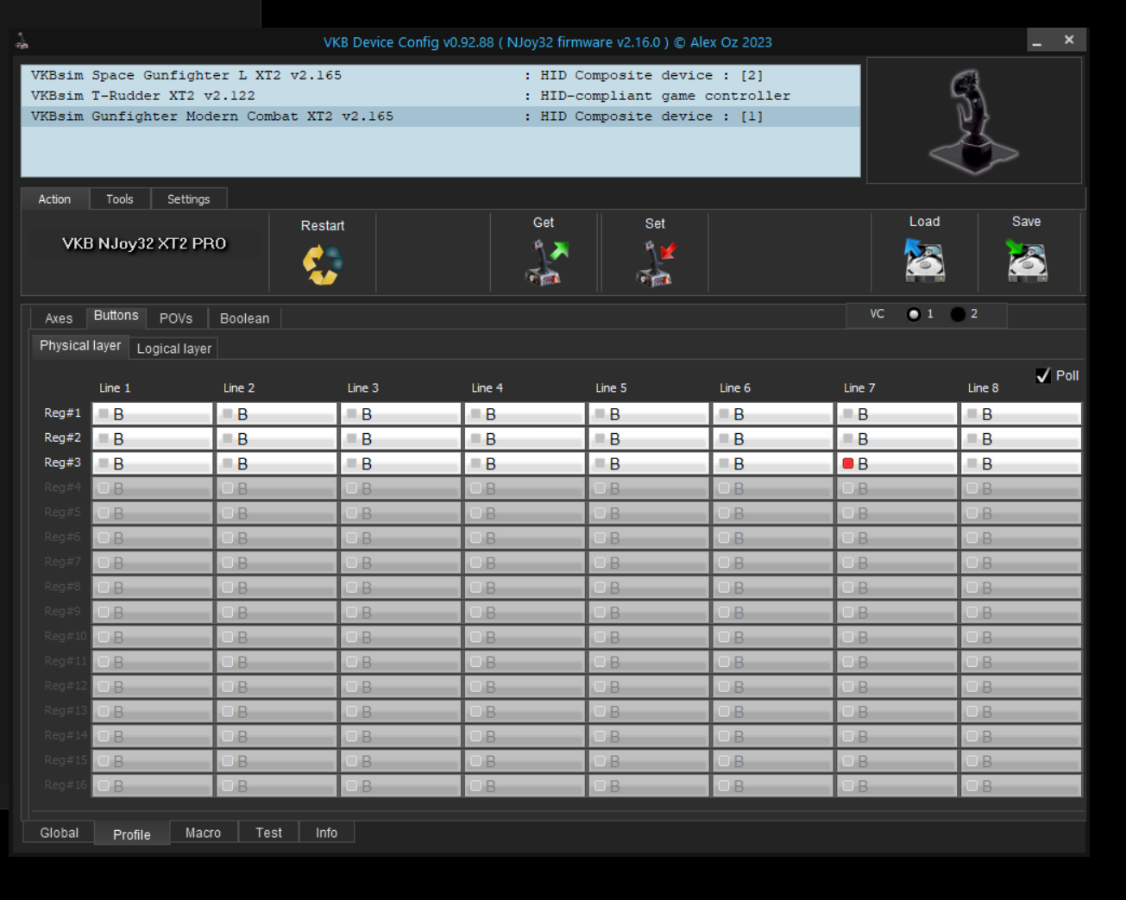
Task: Click disabled cell Reg#16 Line 8
Action: [x=1020, y=786]
